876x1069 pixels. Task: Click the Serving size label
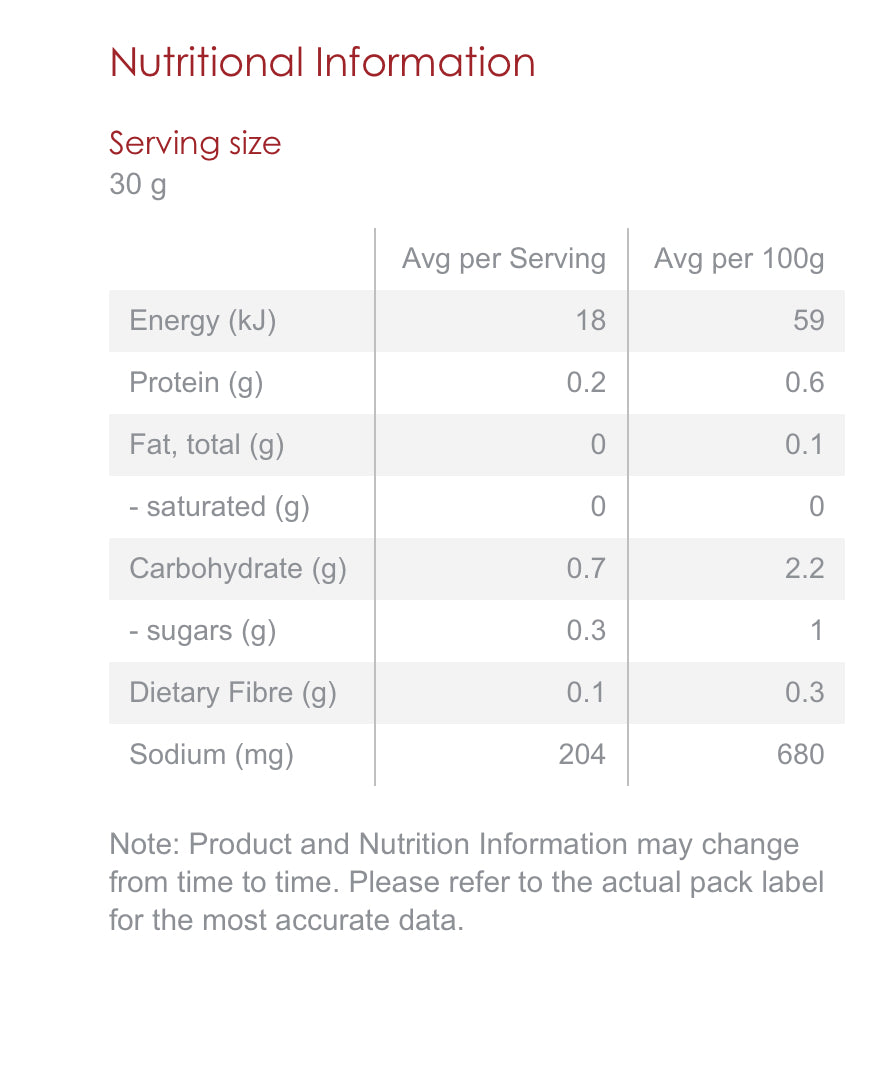click(x=195, y=143)
